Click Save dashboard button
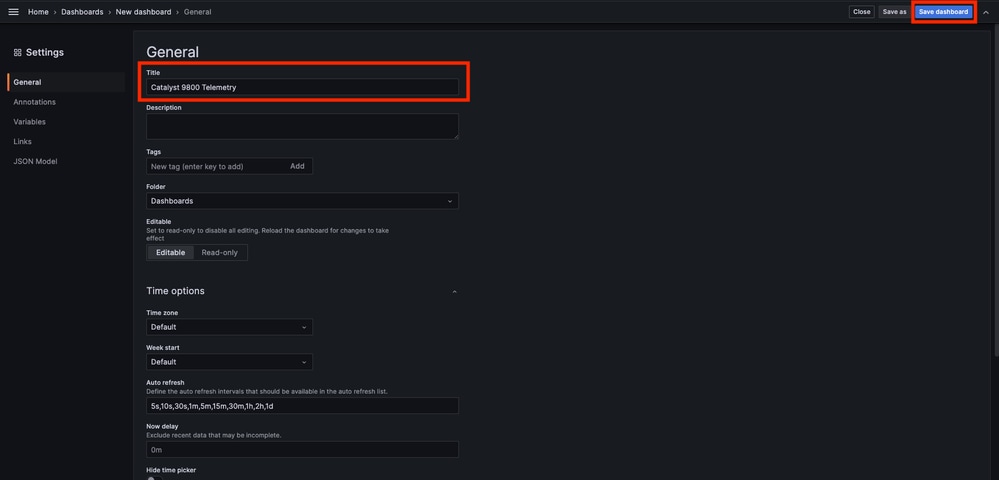The image size is (999, 480). tap(944, 12)
